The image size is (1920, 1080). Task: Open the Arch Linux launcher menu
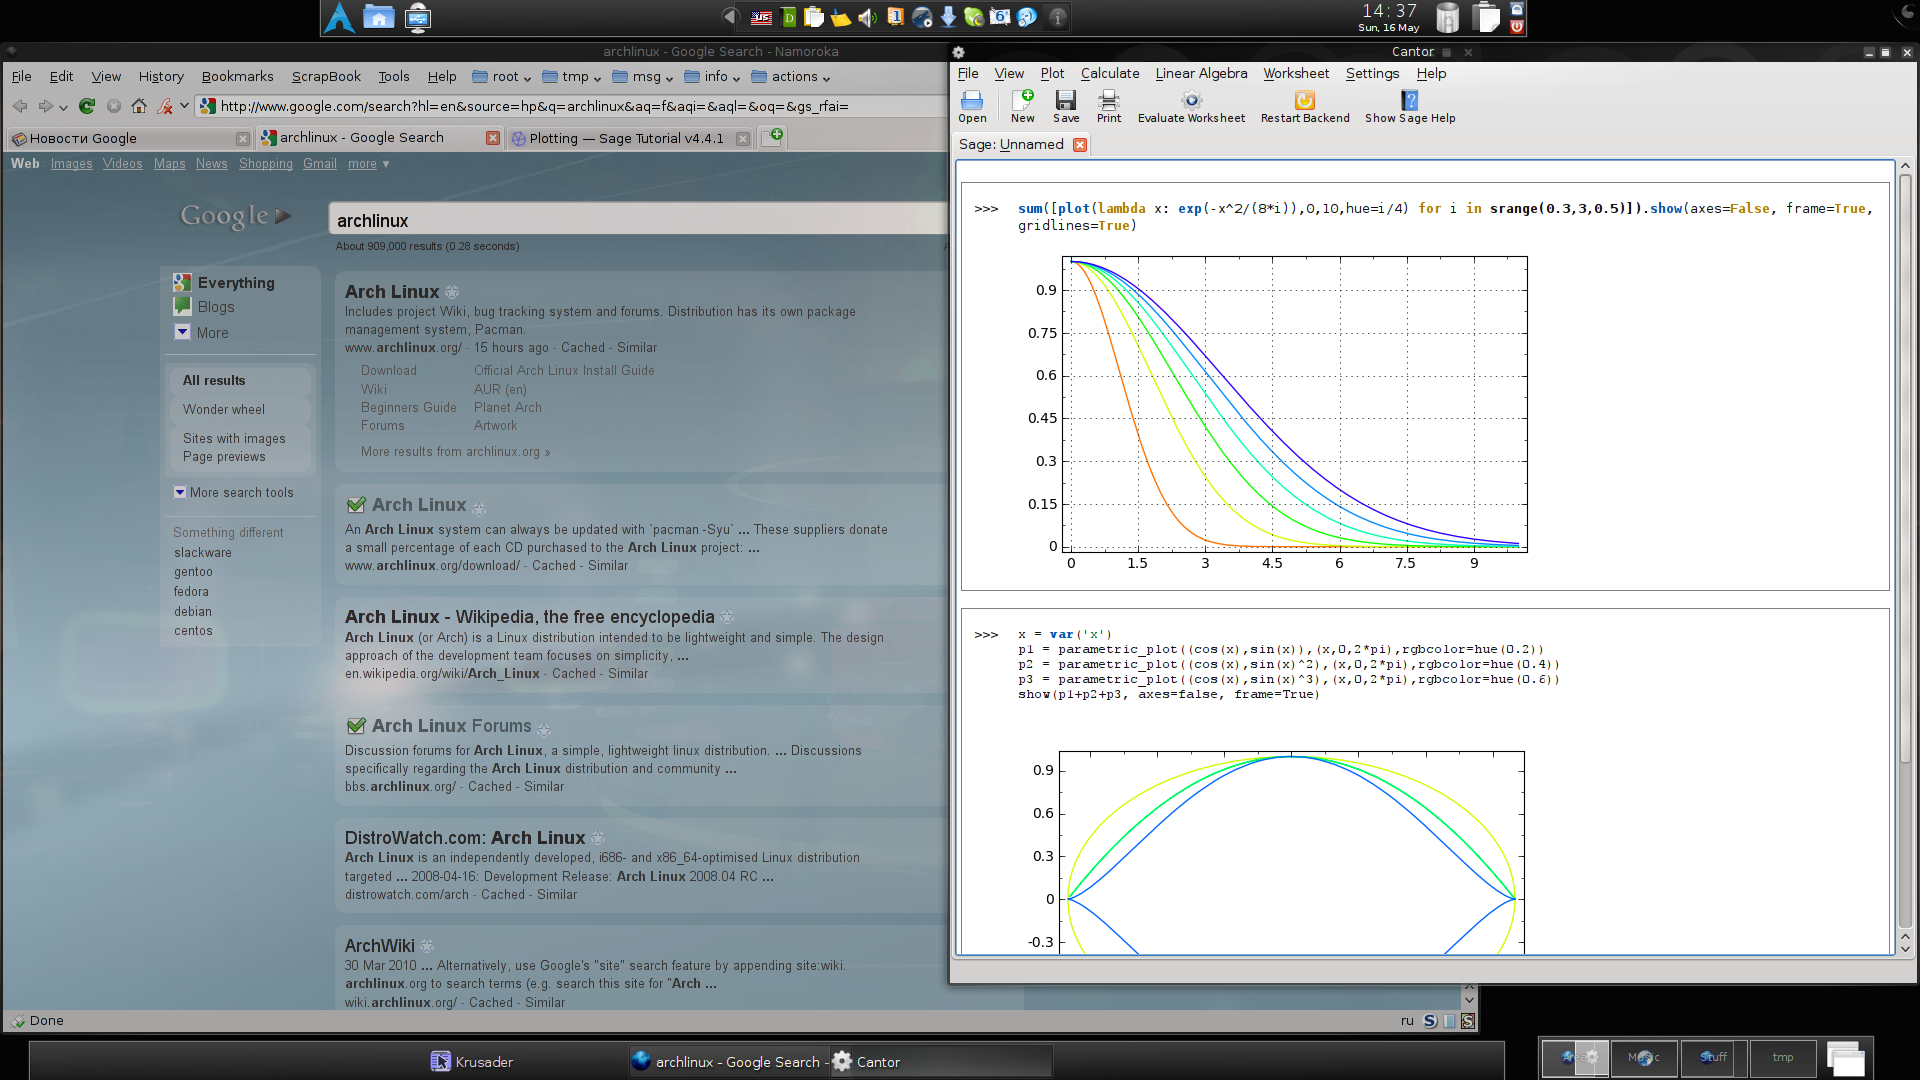click(x=340, y=17)
